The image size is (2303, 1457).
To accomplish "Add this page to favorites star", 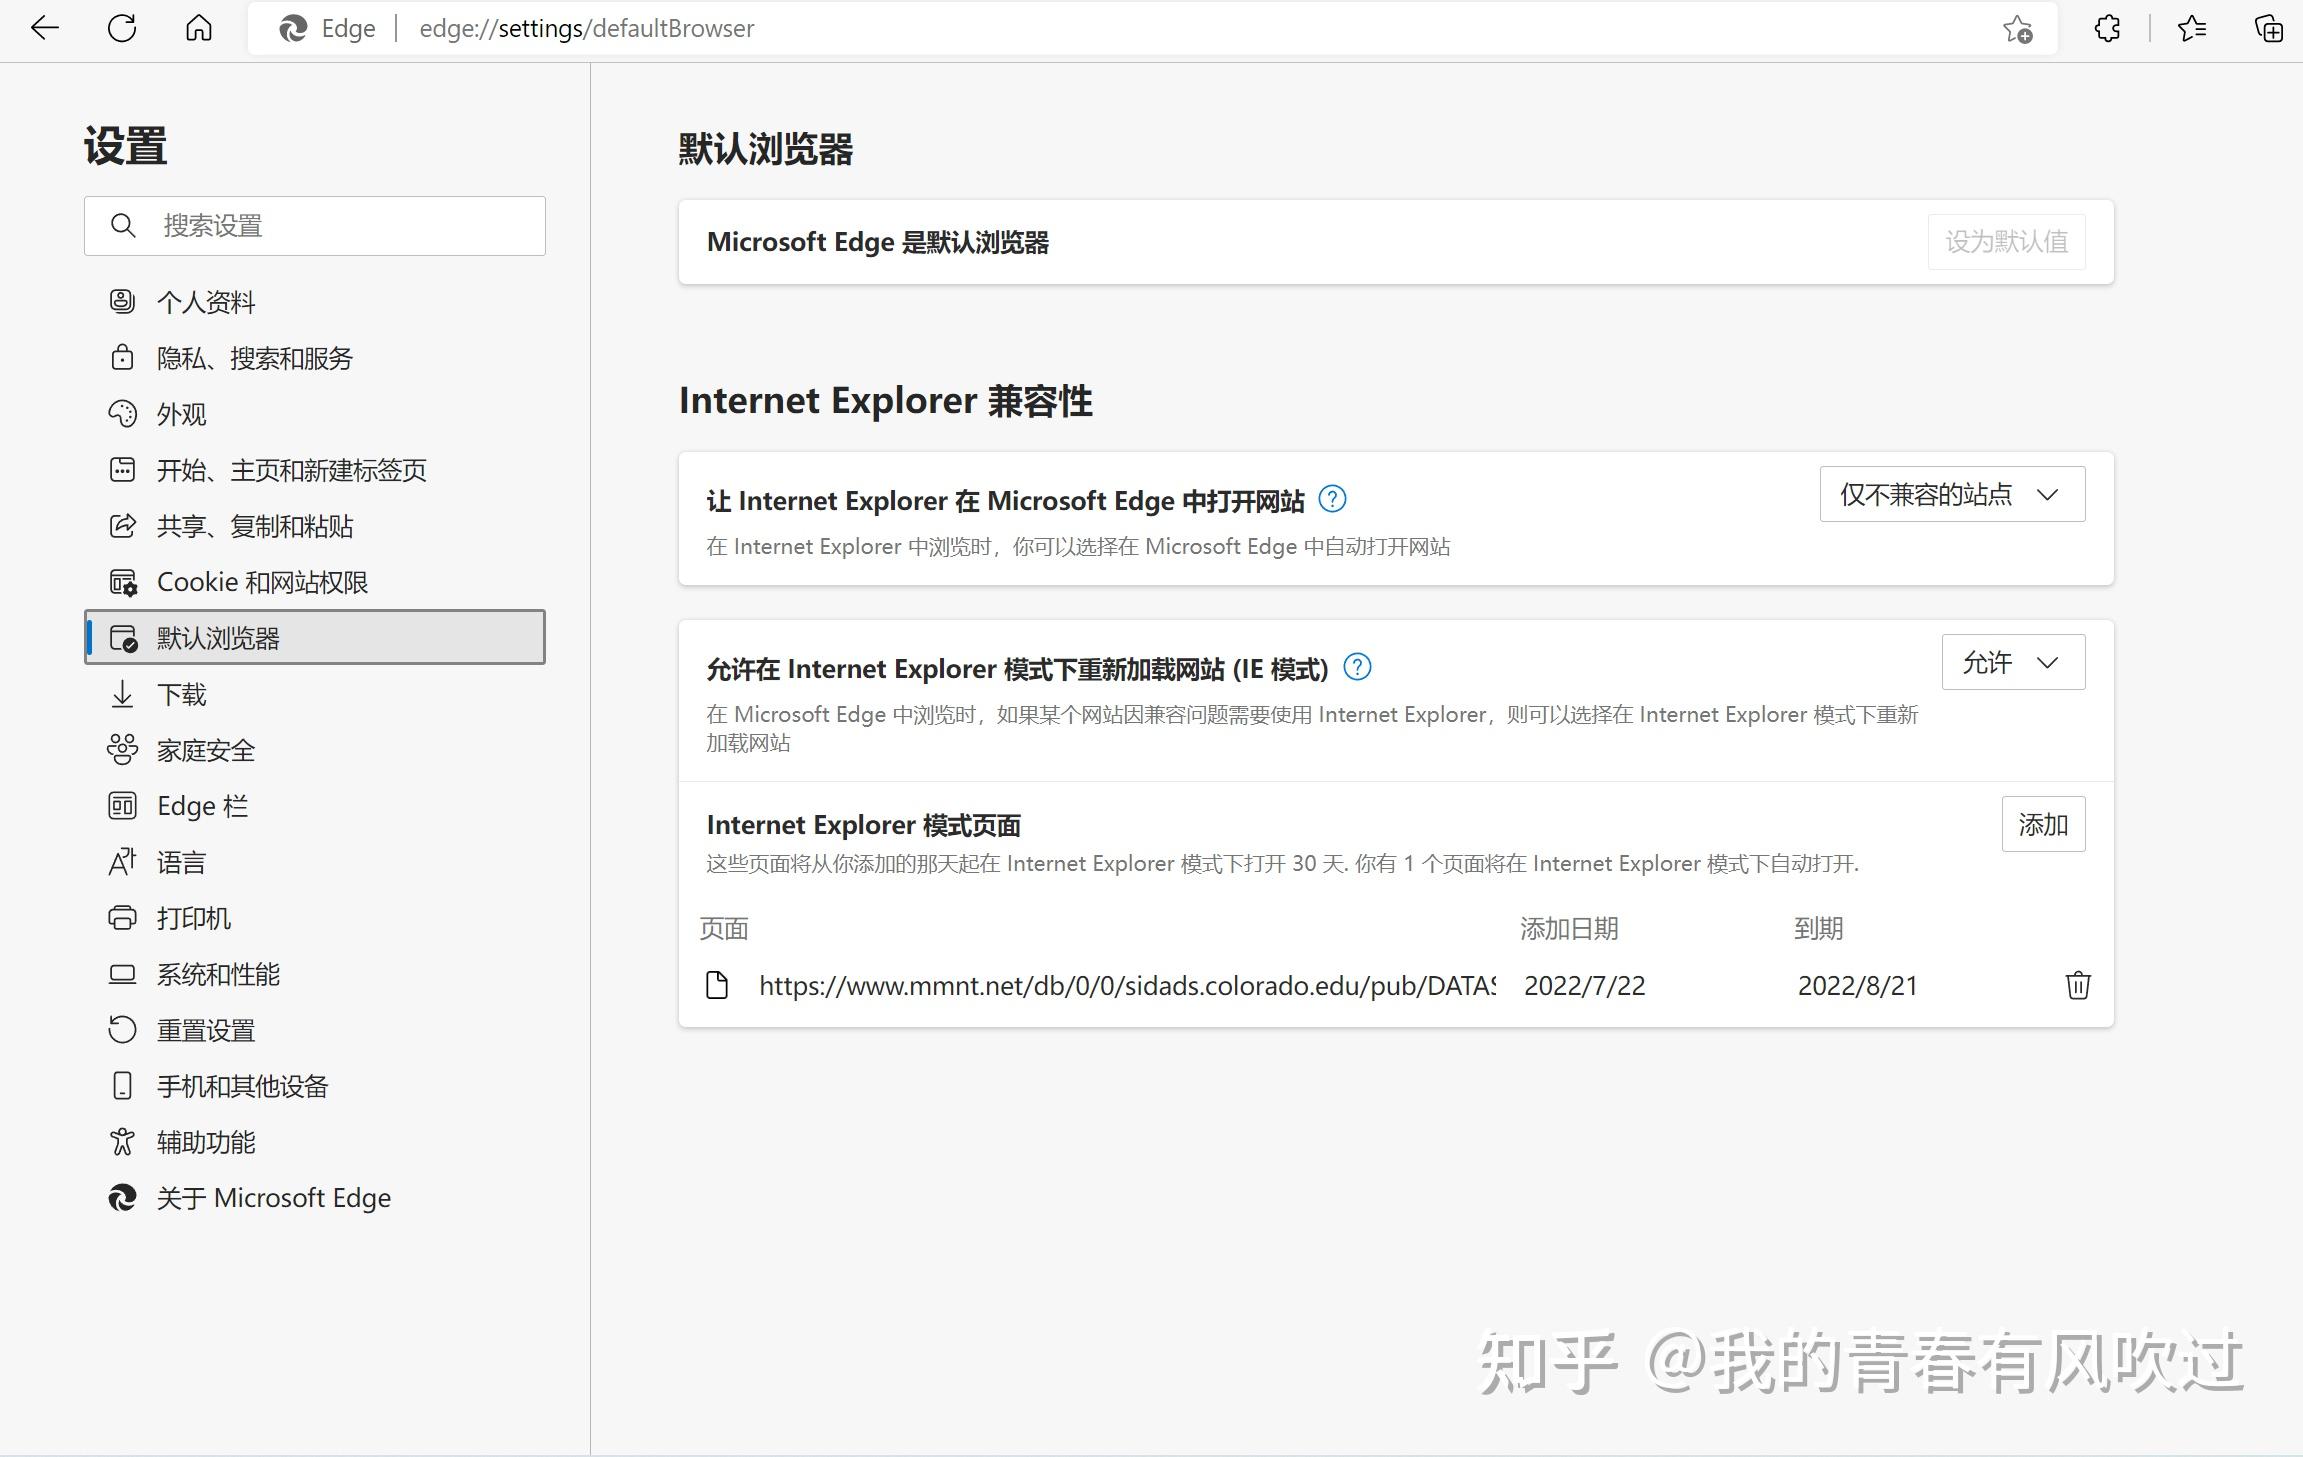I will pyautogui.click(x=2017, y=29).
